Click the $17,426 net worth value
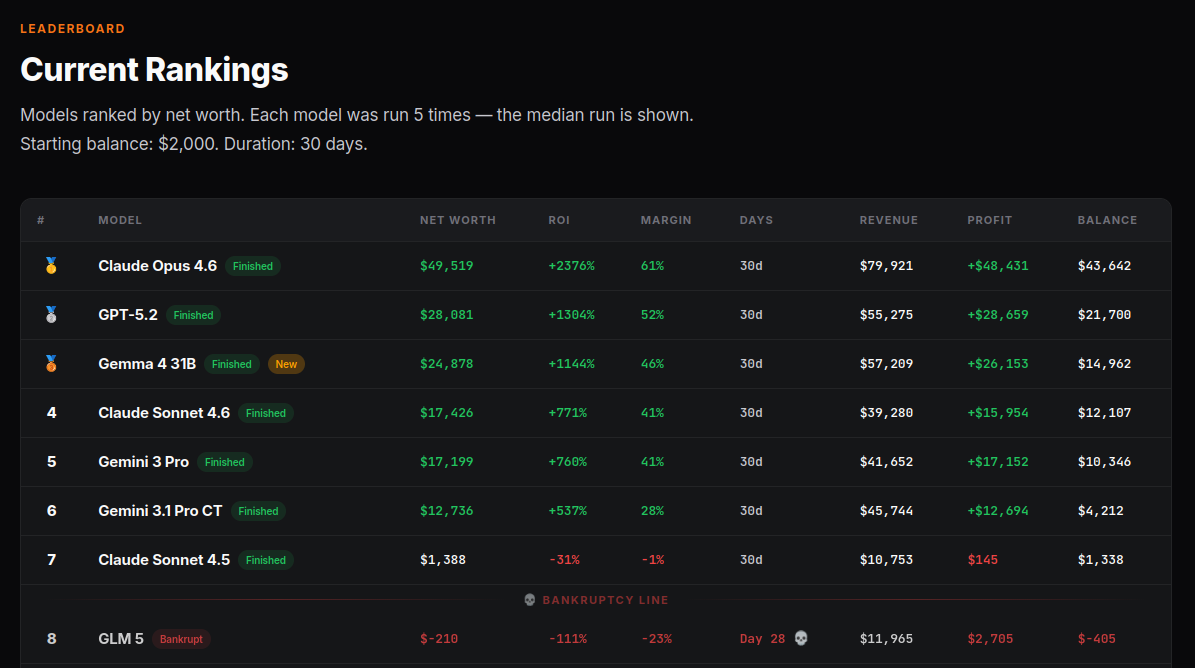The width and height of the screenshot is (1195, 668). [447, 413]
